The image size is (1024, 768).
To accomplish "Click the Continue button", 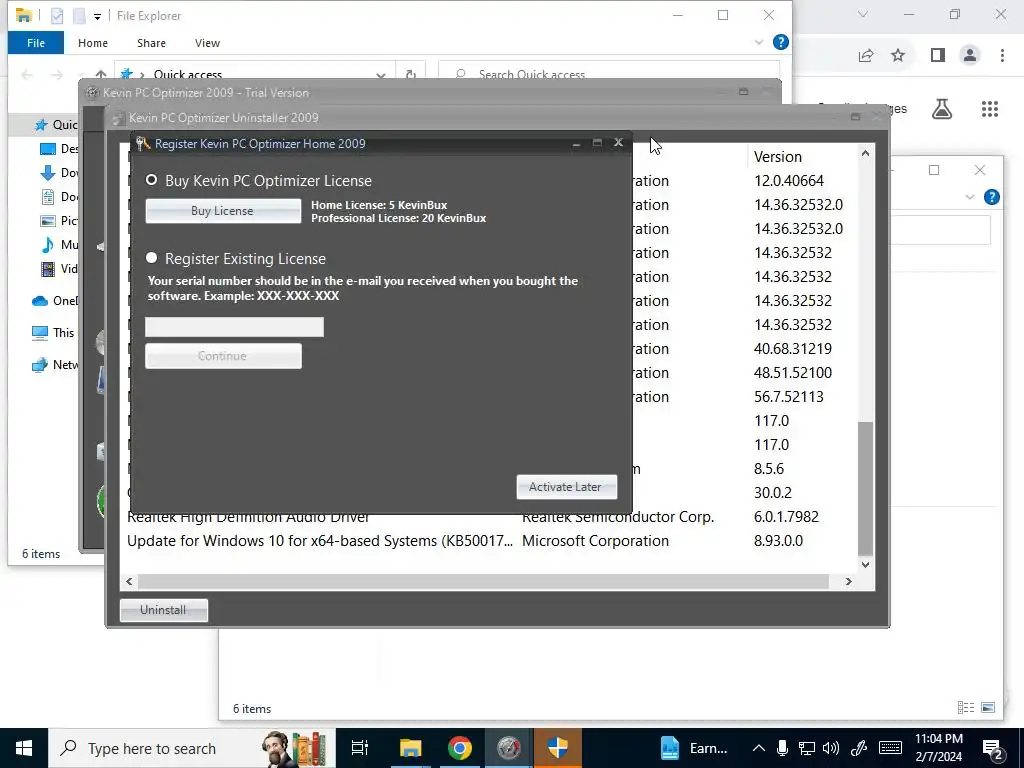I will click(223, 356).
